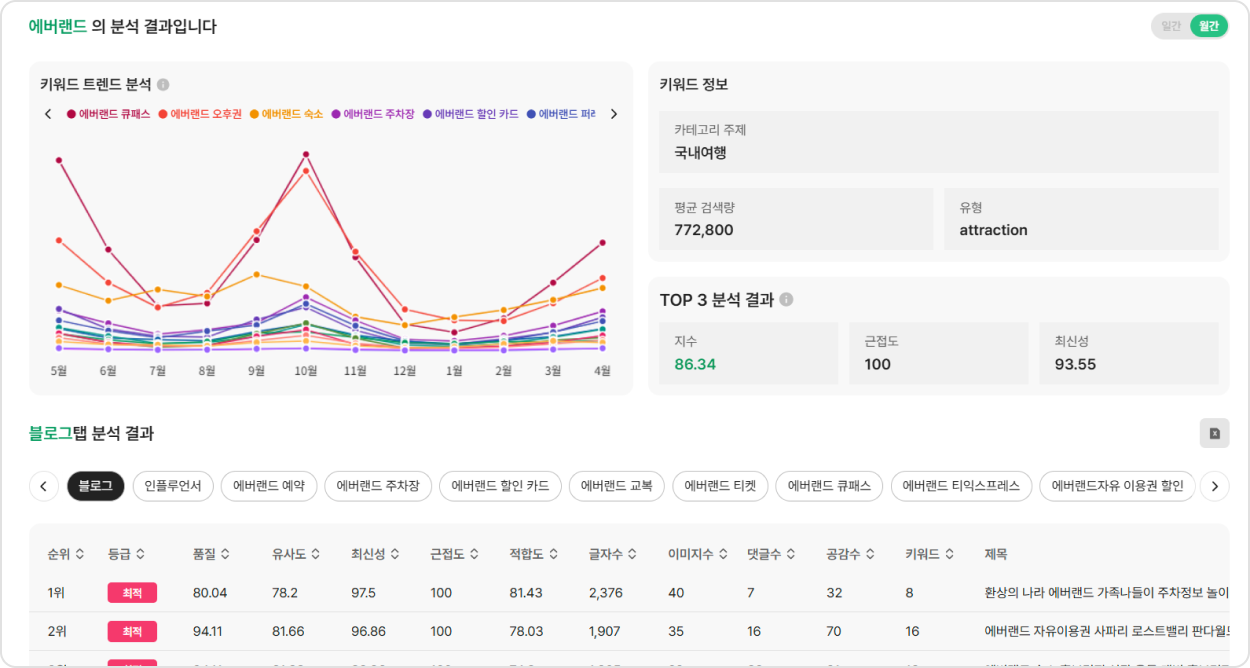1250x668 pixels.
Task: Click info icon next to 키워드 트렌드 분석
Action: click(163, 85)
